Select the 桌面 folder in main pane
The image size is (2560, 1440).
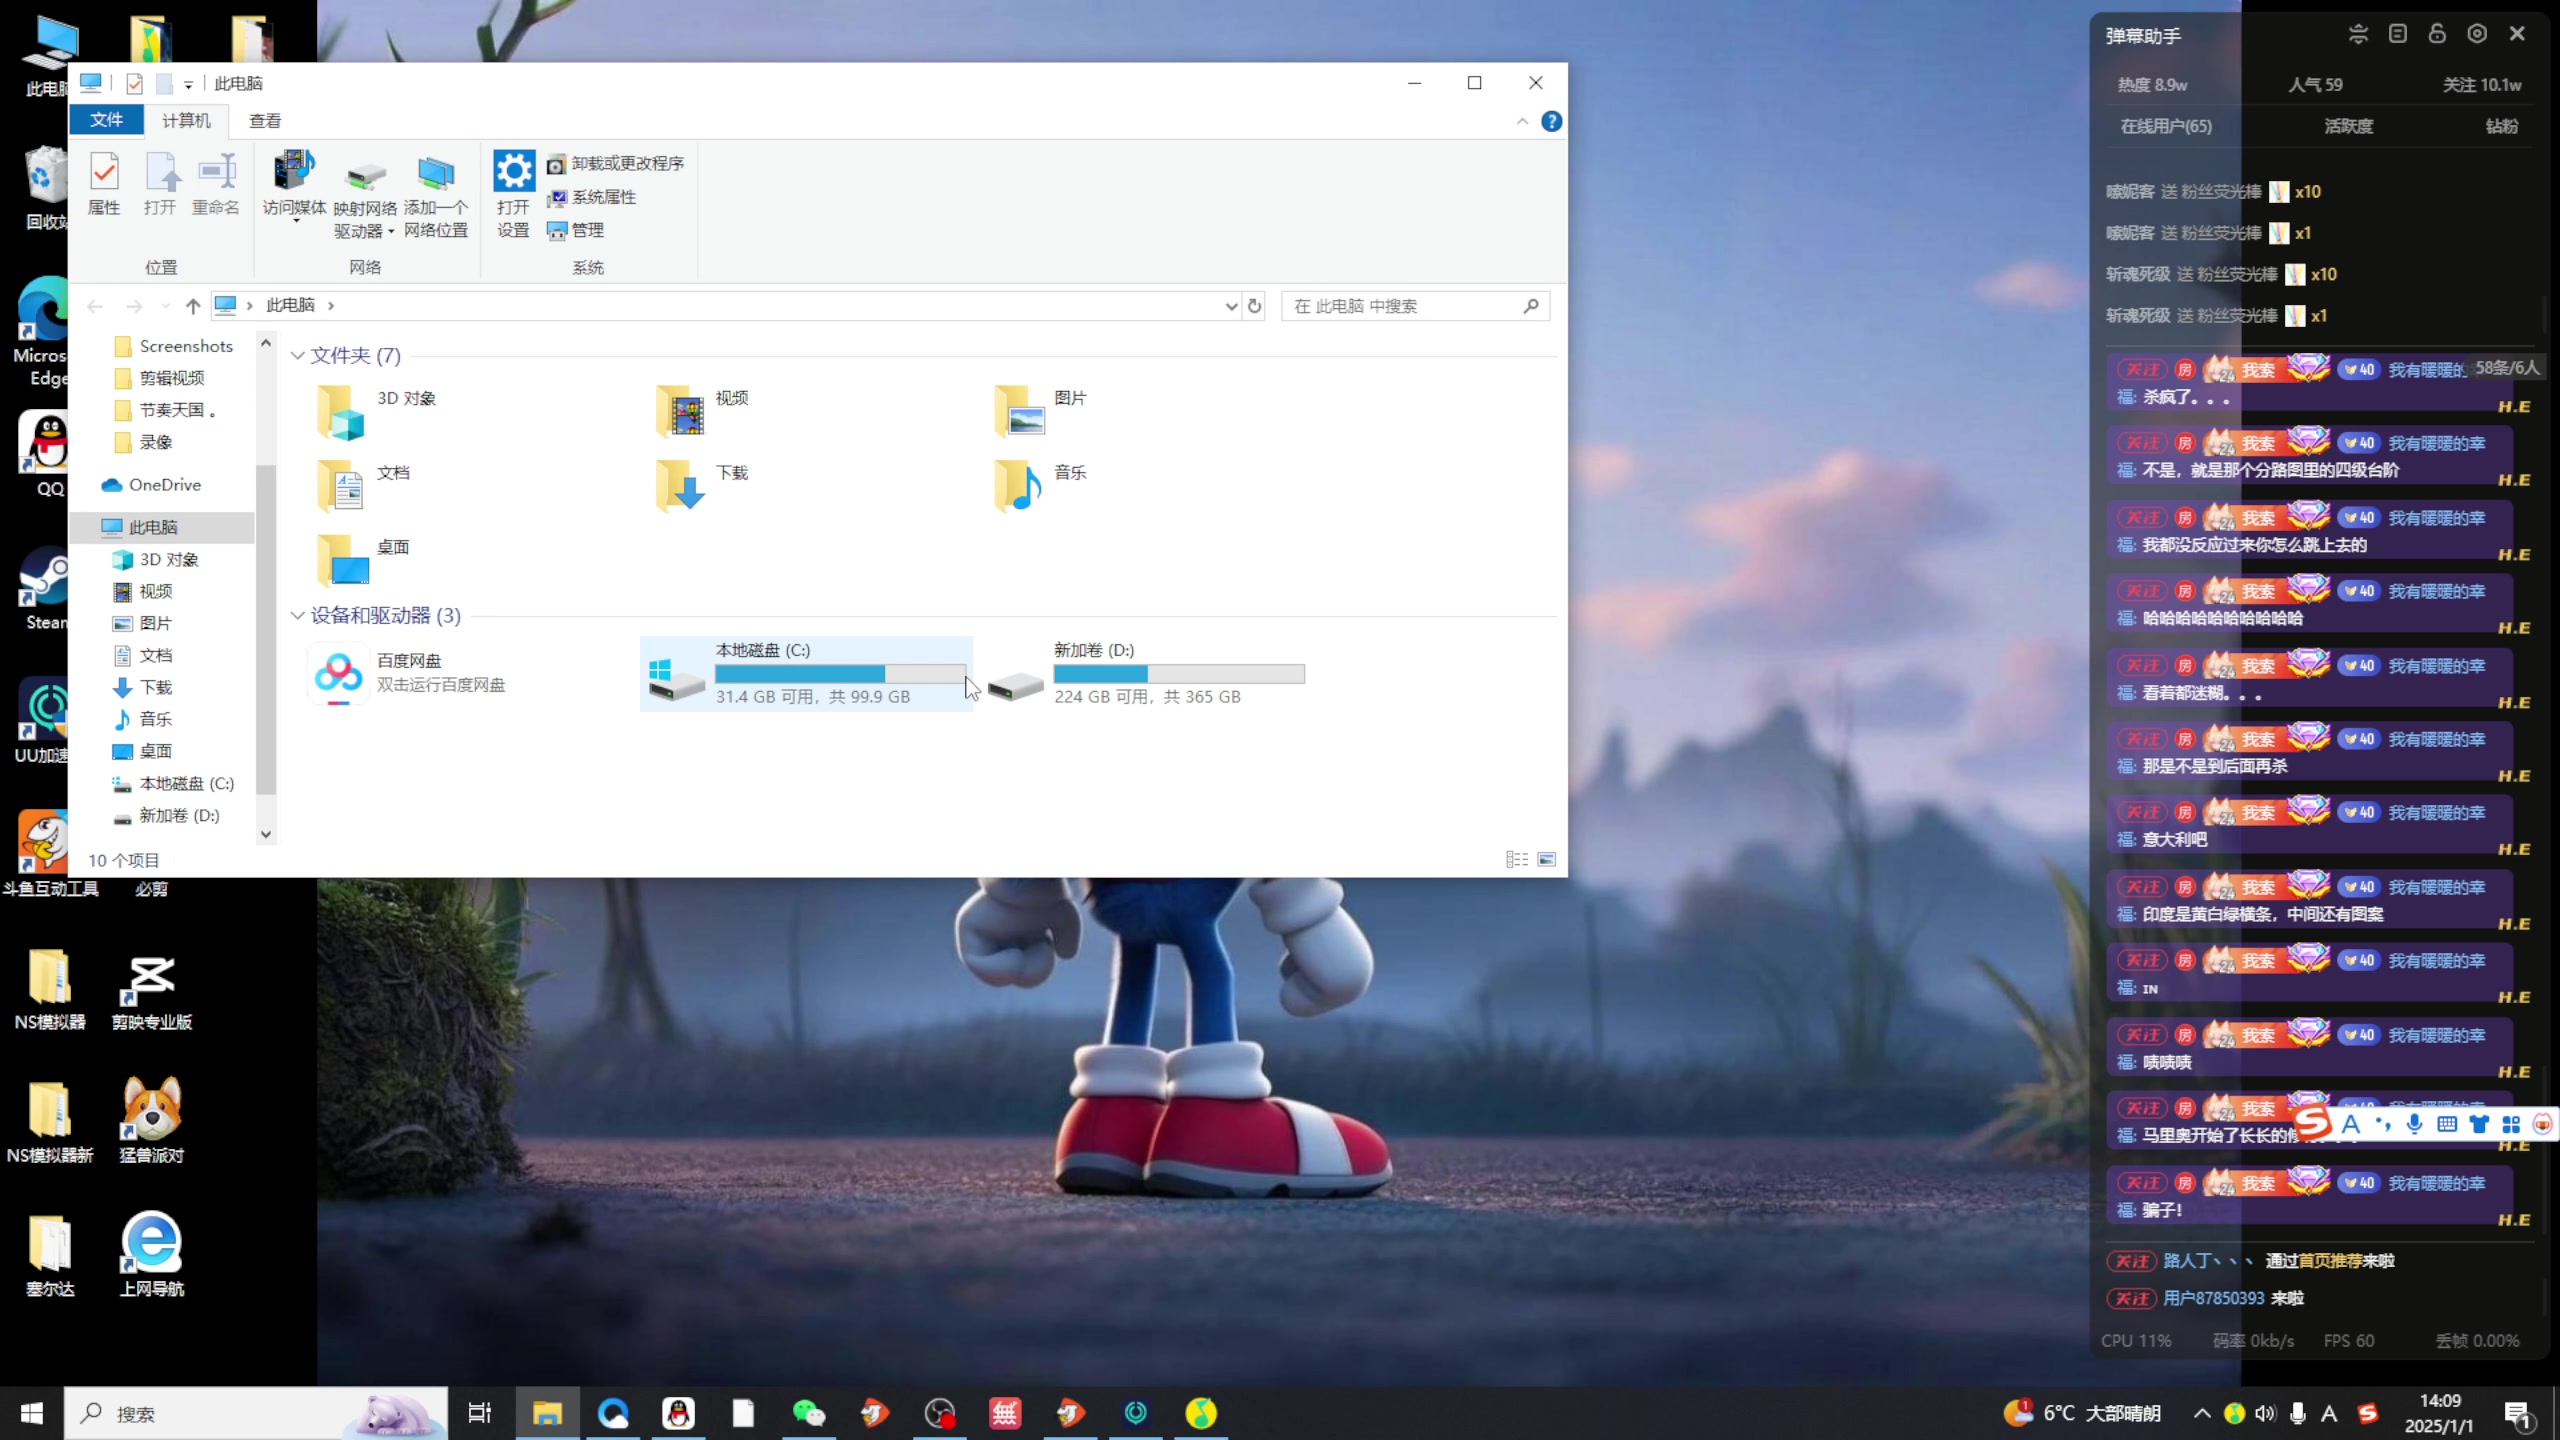click(x=364, y=560)
